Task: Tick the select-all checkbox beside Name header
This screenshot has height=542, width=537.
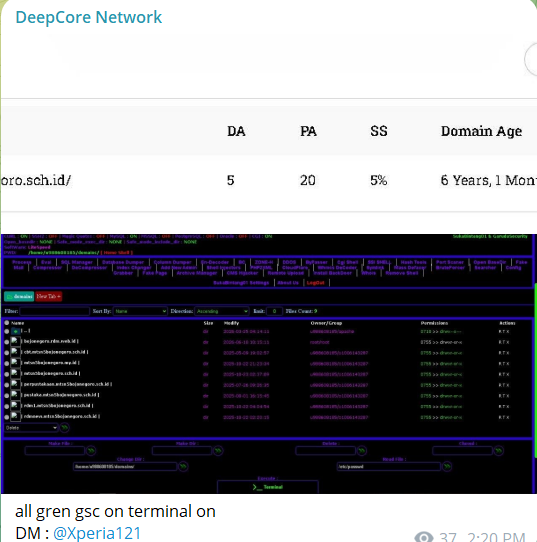Action: pos(7,323)
